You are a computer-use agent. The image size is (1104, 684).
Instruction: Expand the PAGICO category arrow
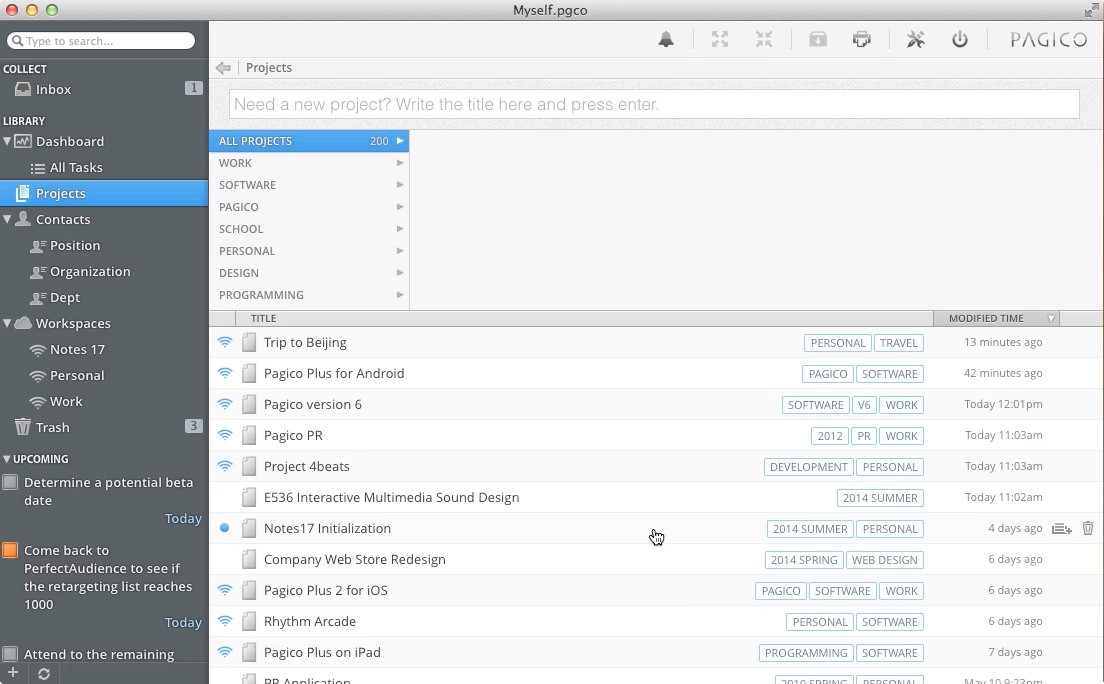click(x=399, y=206)
